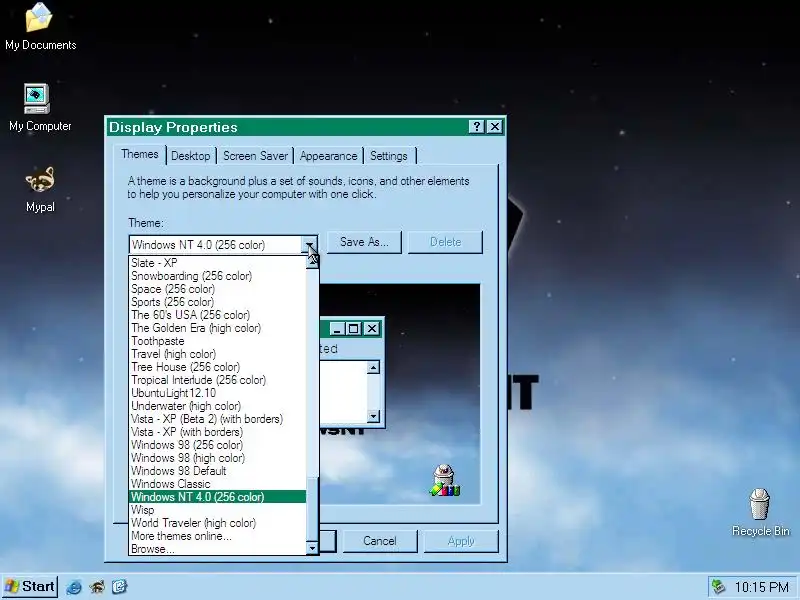
Task: Select the My Computer desktop icon
Action: click(40, 108)
